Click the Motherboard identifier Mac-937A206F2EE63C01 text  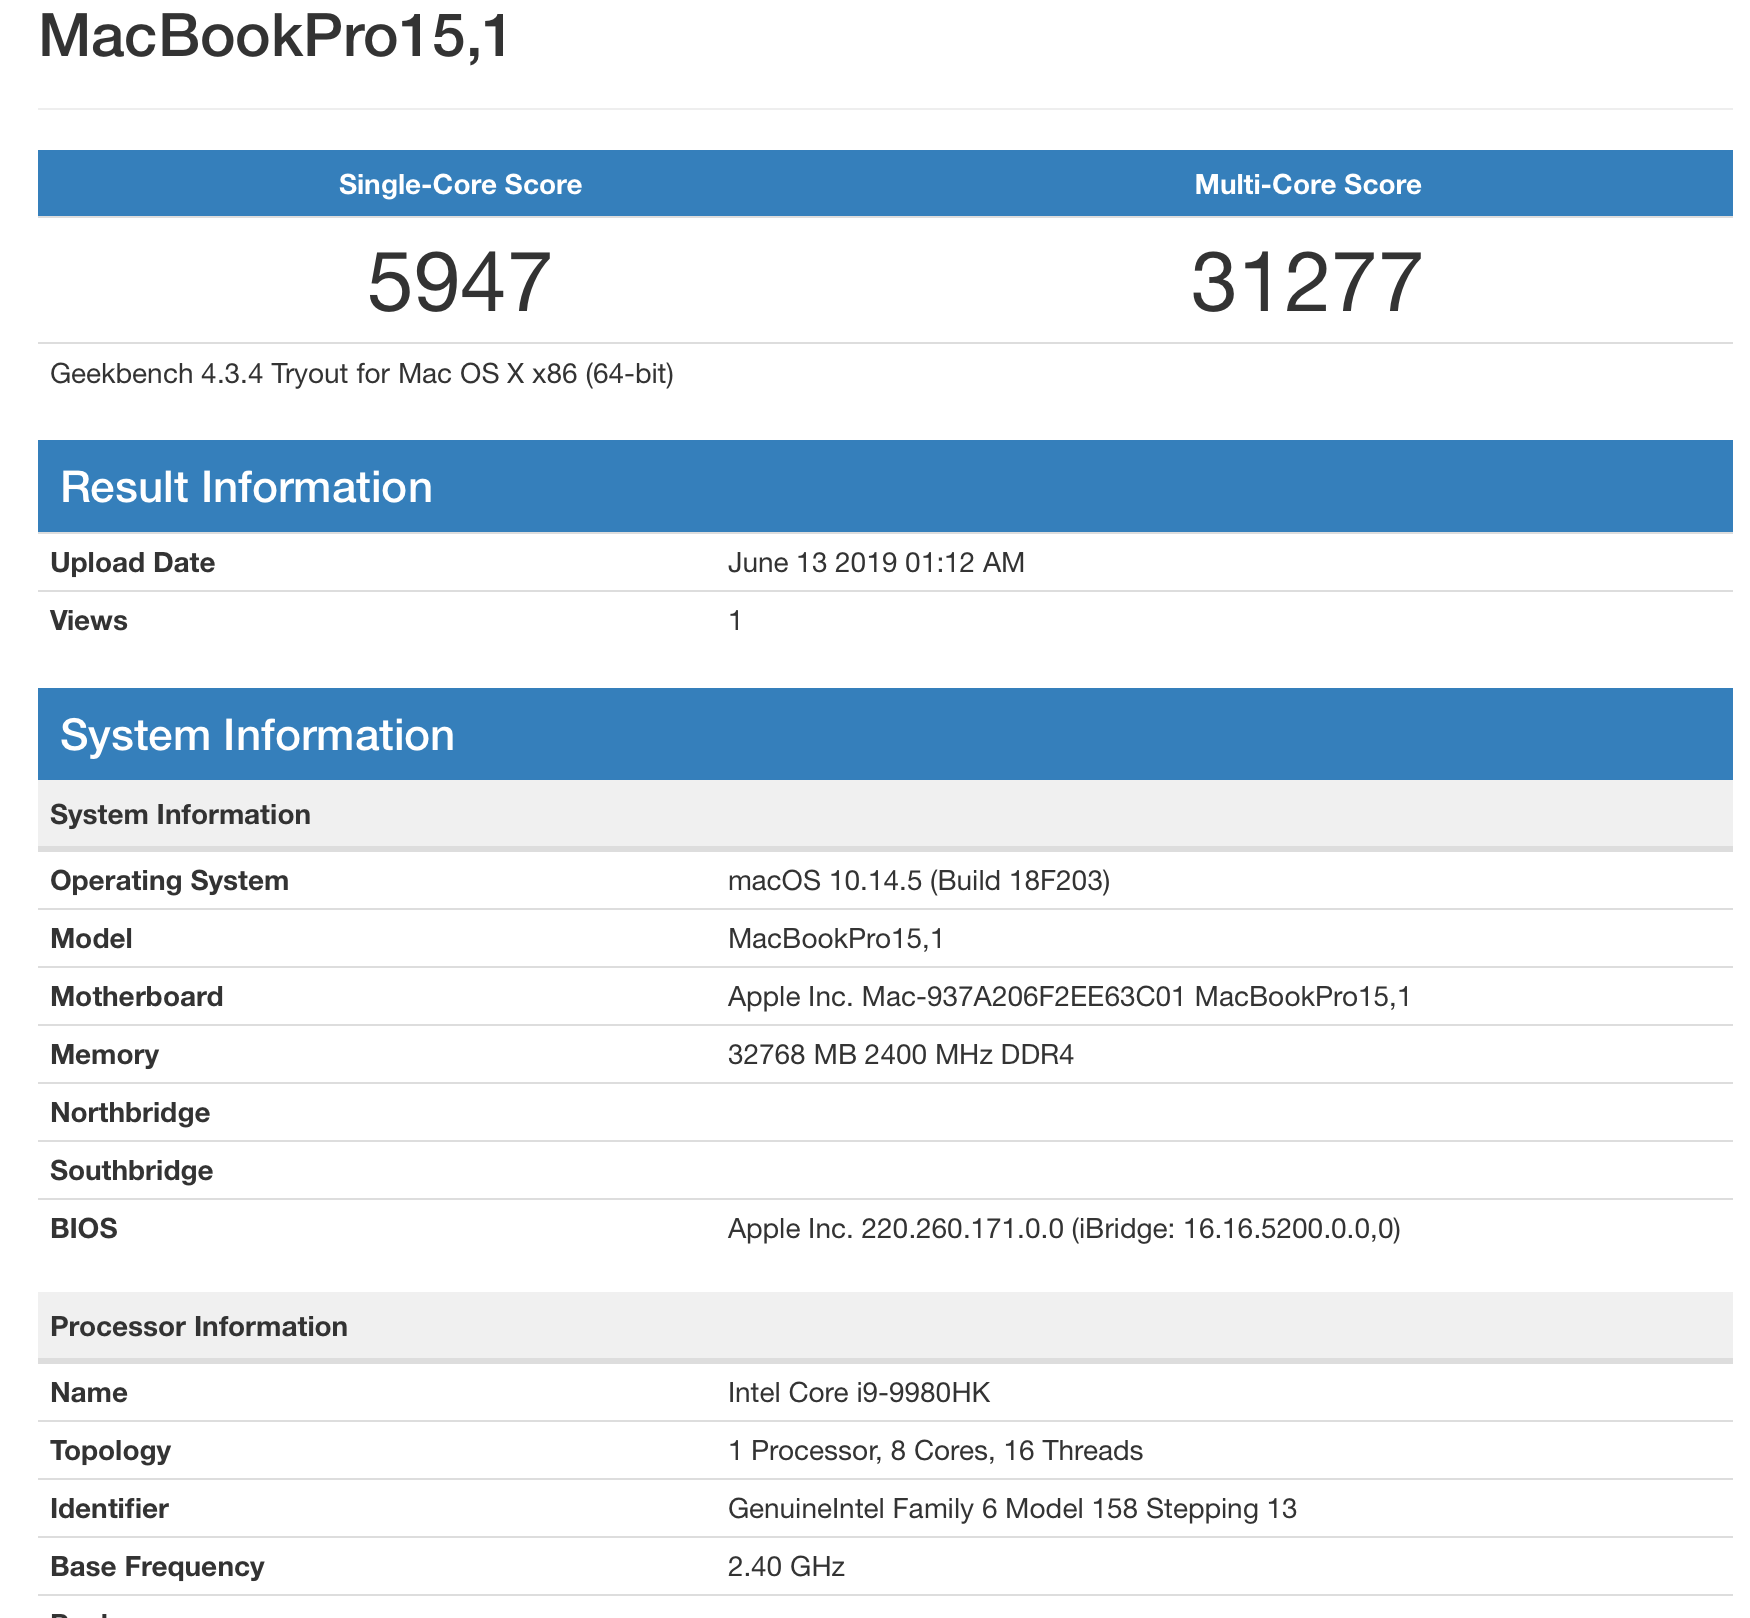1023,997
